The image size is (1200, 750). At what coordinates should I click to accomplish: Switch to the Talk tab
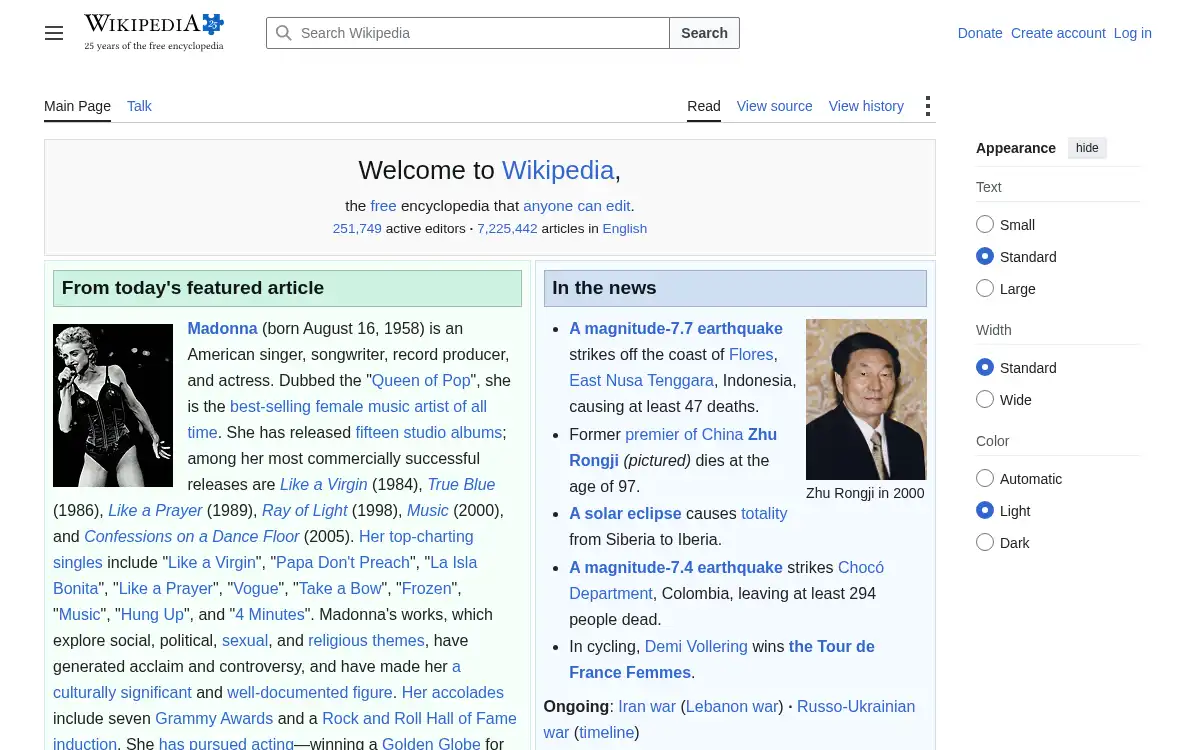(x=139, y=106)
